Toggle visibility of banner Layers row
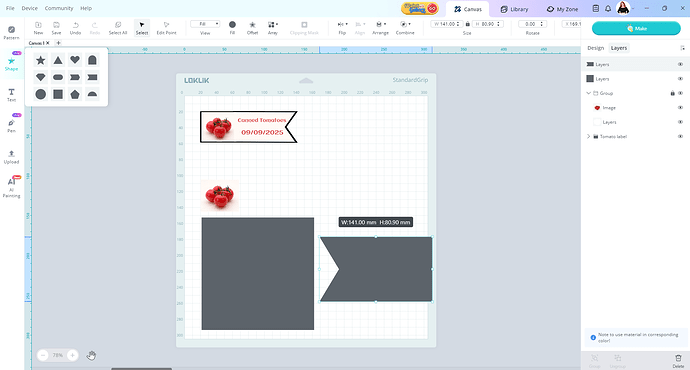Viewport: 690px width, 370px height. 680,64
